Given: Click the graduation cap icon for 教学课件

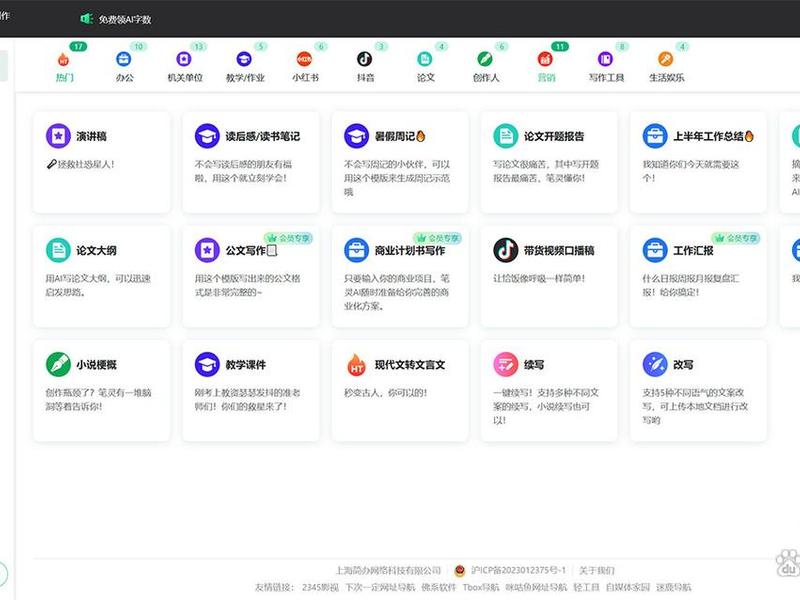Looking at the screenshot, I should coord(207,365).
